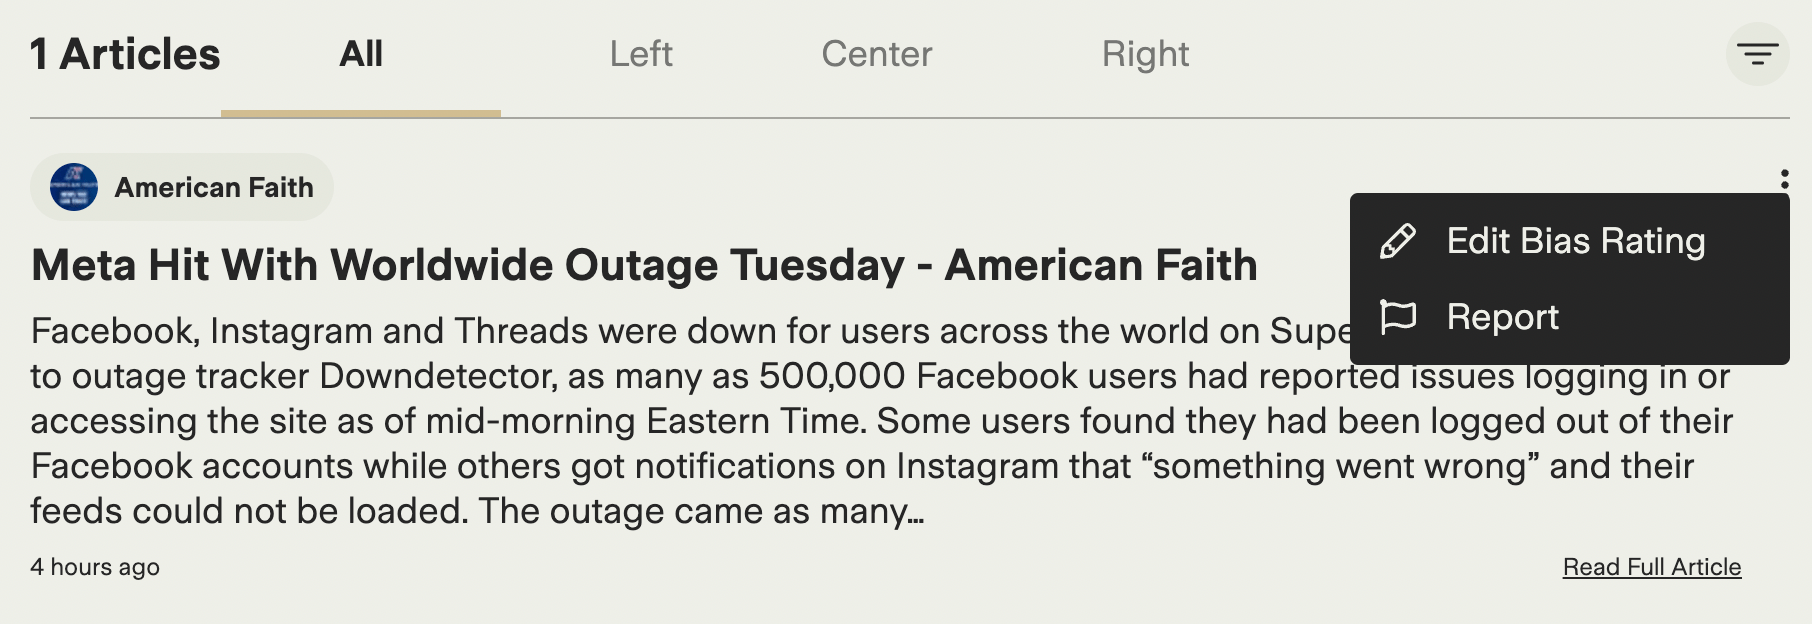Click the underline indicator beneath All
Image resolution: width=1812 pixels, height=624 pixels.
coord(361,114)
